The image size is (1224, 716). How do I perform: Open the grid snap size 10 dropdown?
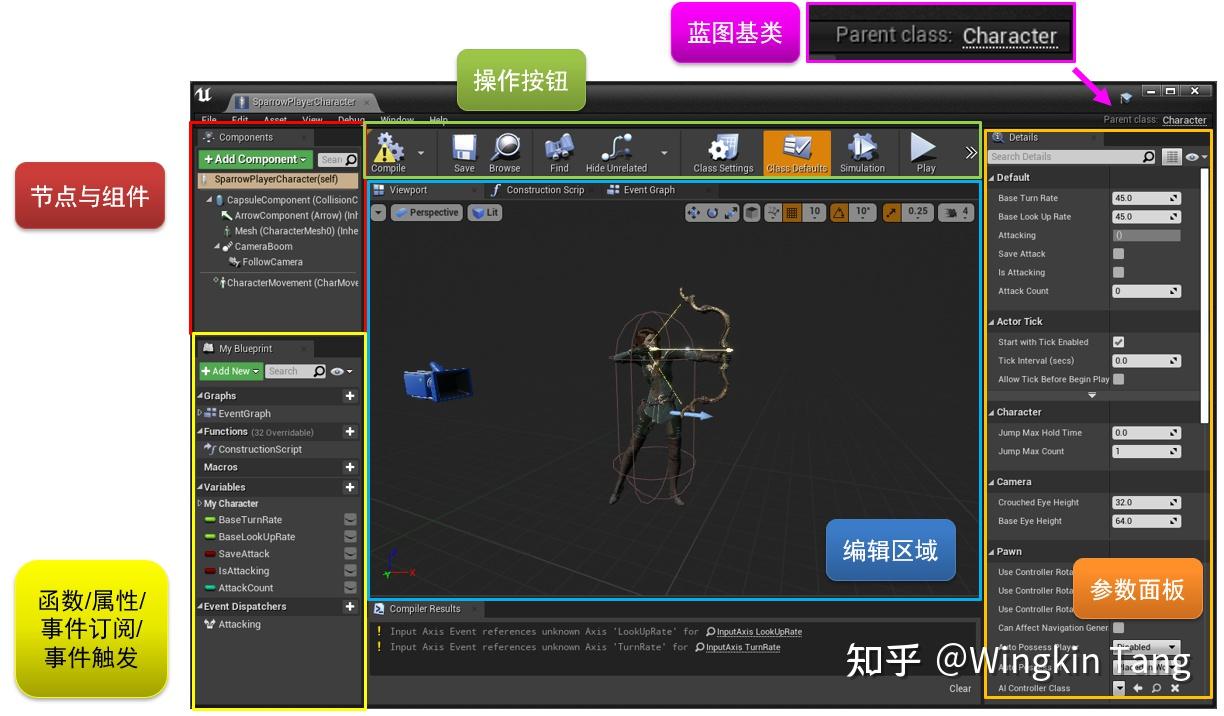pyautogui.click(x=815, y=212)
